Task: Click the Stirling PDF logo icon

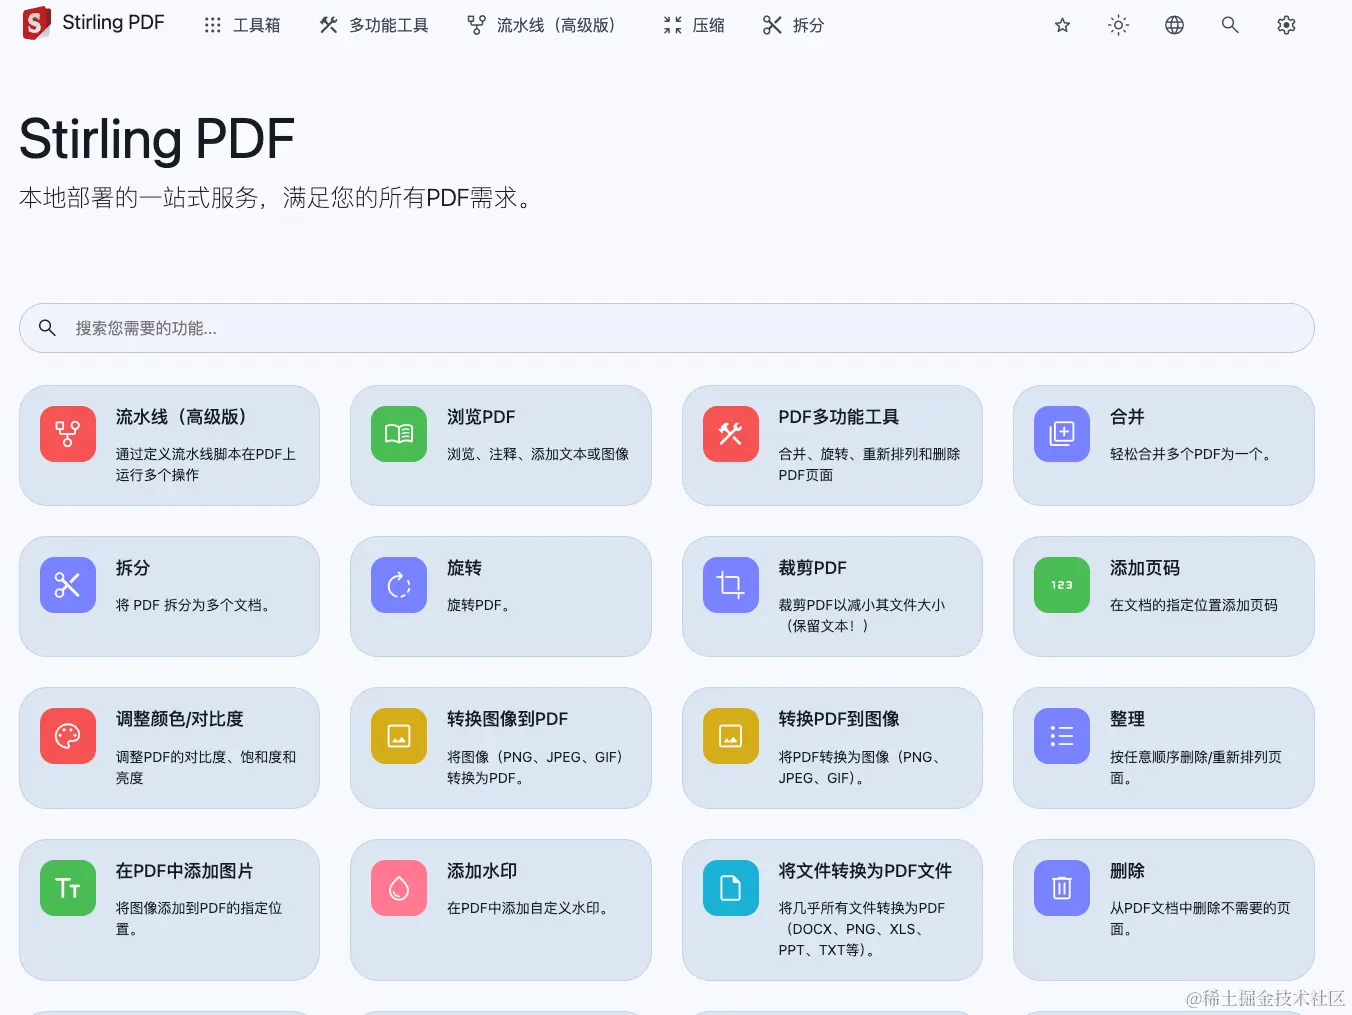Action: [x=36, y=24]
